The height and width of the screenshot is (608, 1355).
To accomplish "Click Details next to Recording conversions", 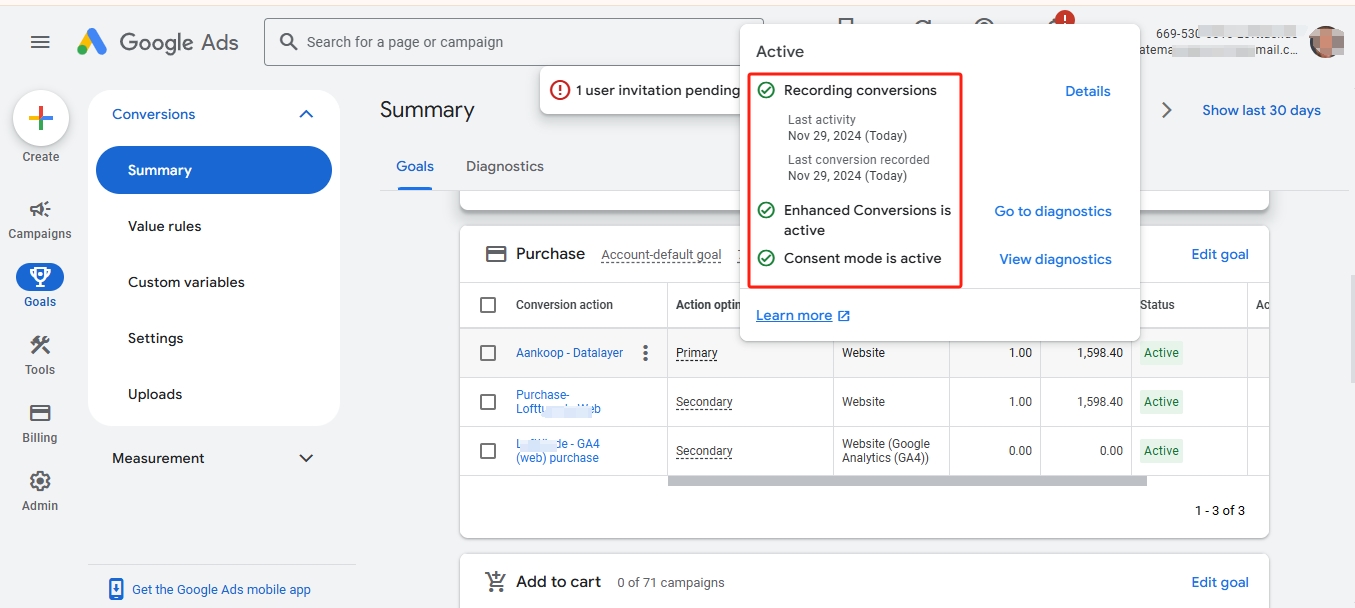I will pyautogui.click(x=1088, y=91).
